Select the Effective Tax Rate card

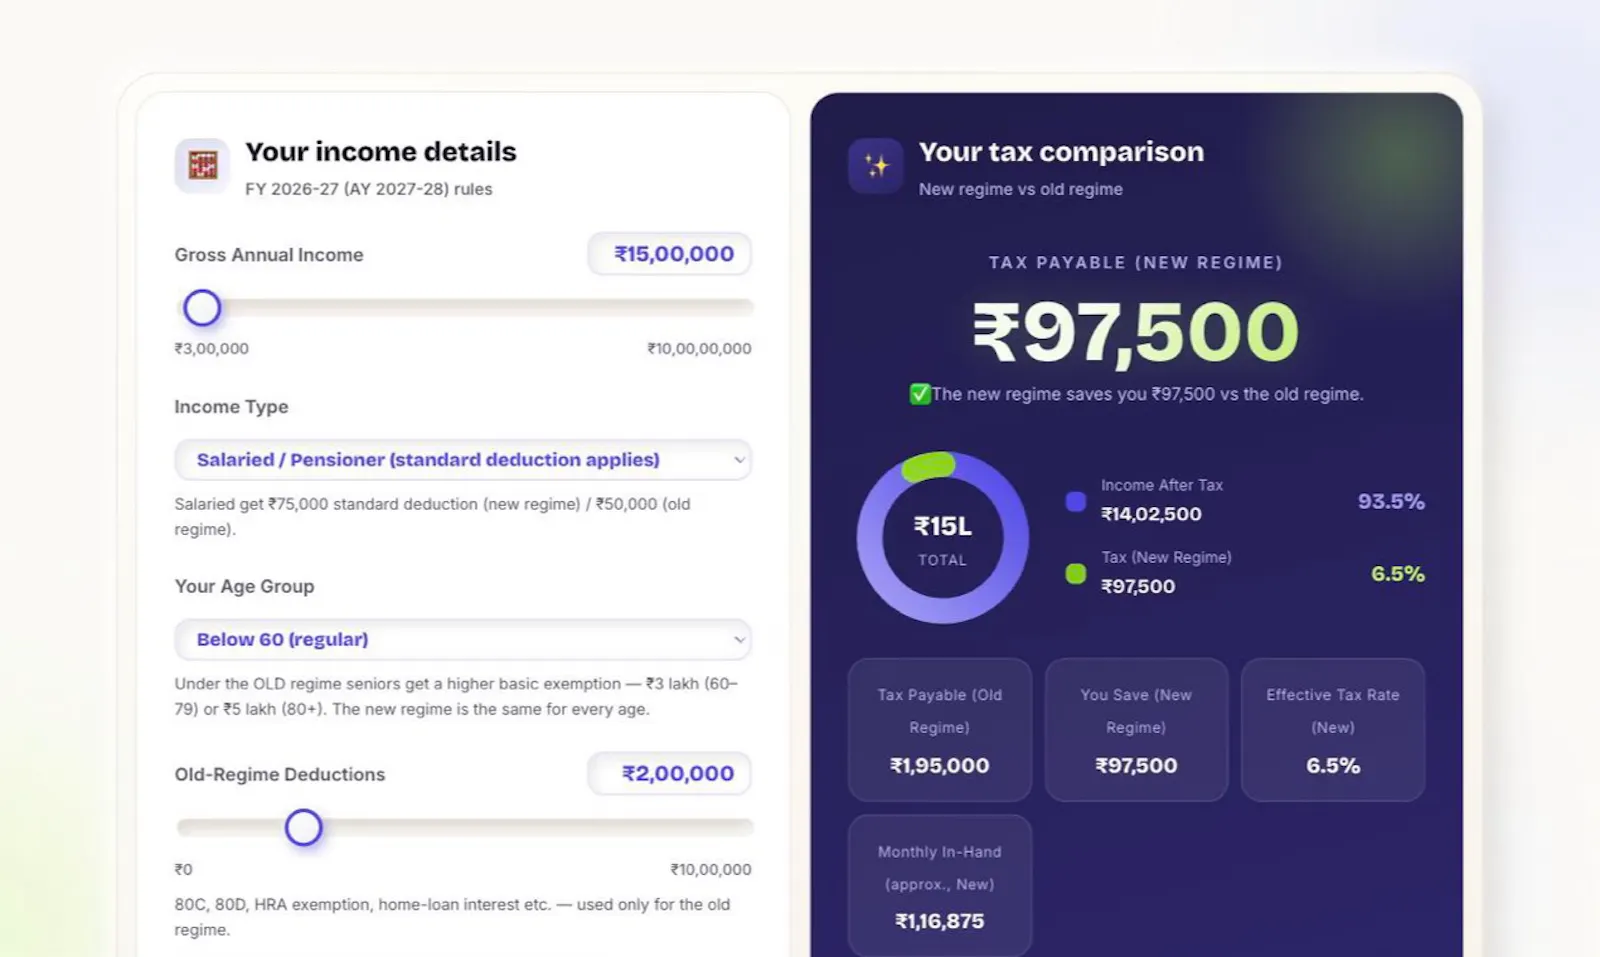click(1333, 730)
